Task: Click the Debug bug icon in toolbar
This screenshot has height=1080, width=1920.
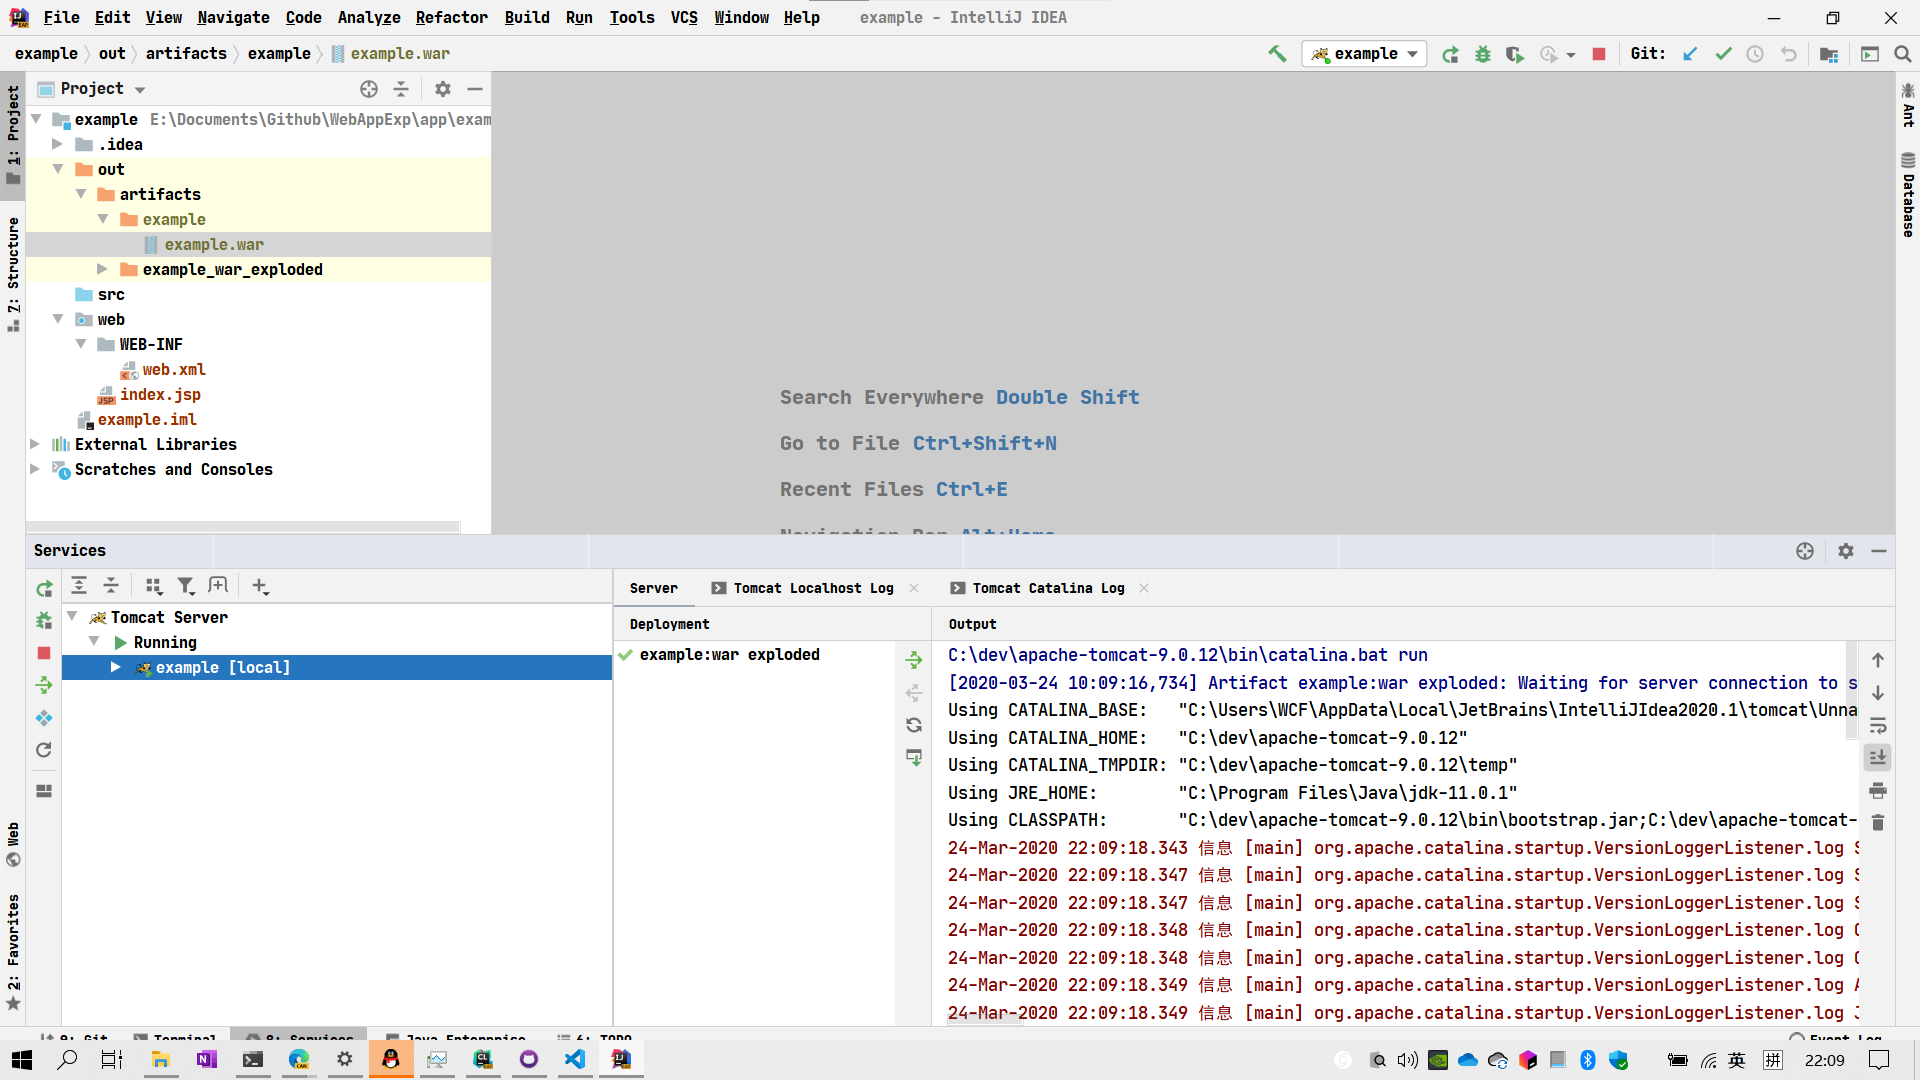Action: click(1483, 54)
